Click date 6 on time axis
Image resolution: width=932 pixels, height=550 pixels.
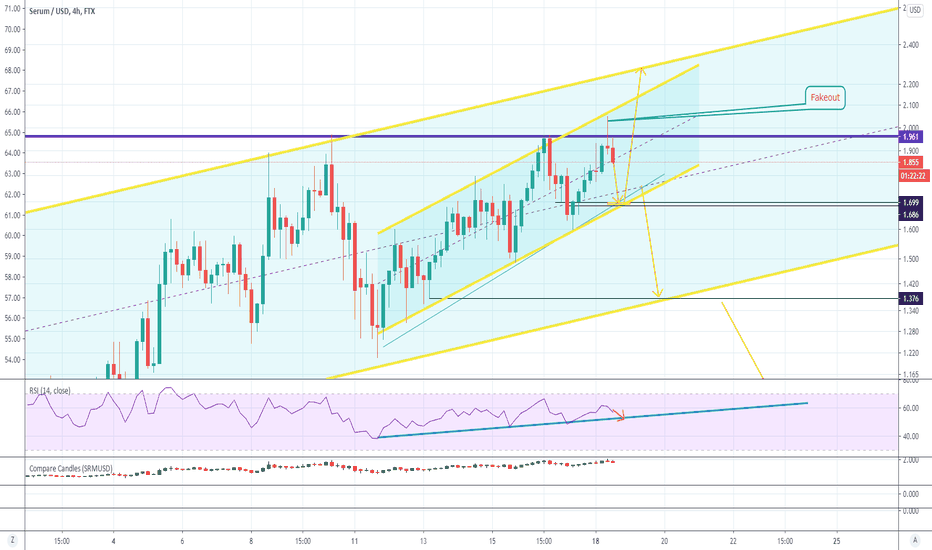tap(182, 541)
